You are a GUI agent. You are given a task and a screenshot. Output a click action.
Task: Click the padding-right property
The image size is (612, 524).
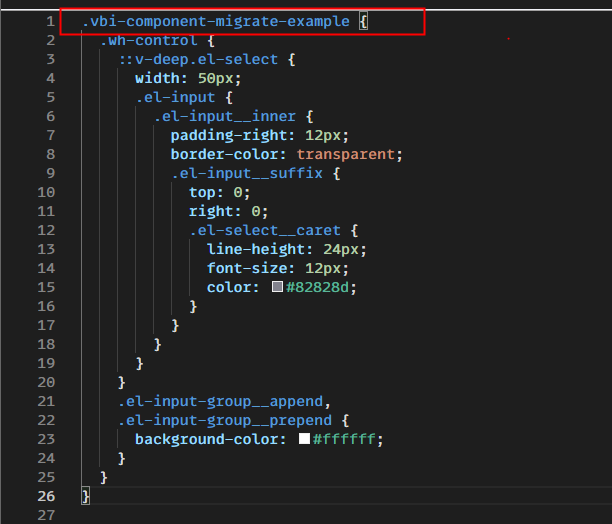point(229,135)
